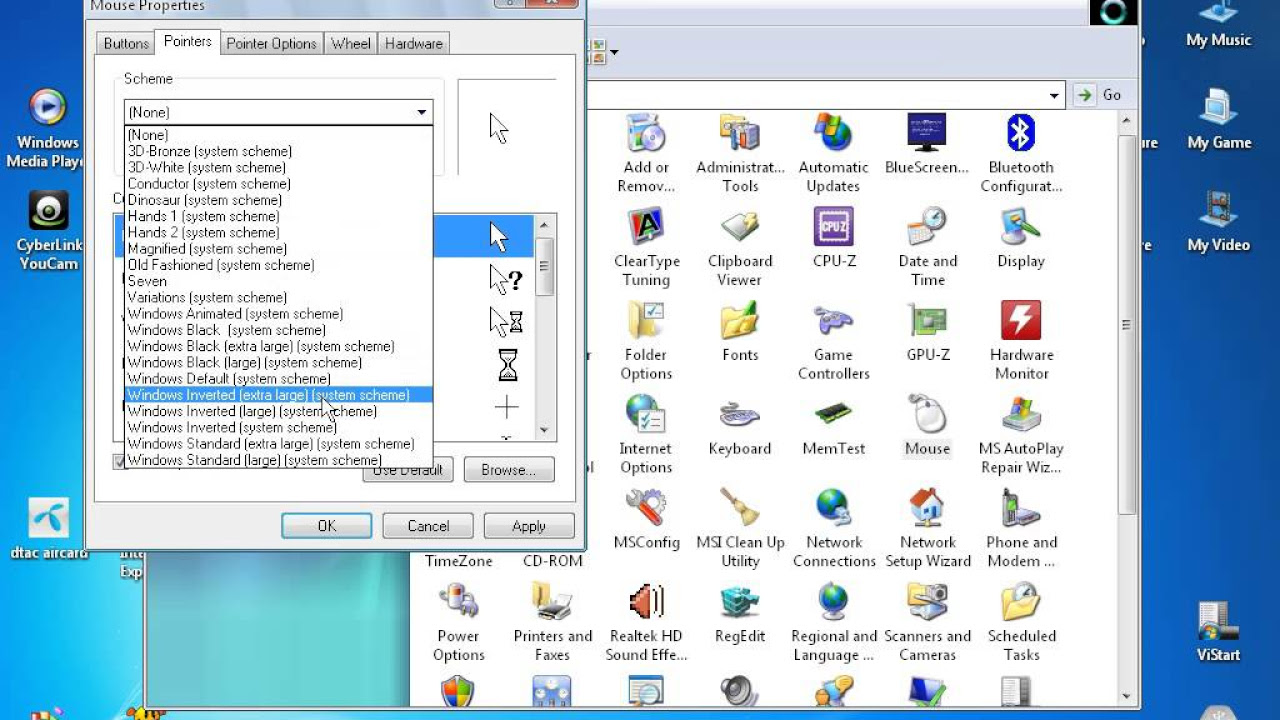Open Add or Remove Programs icon
This screenshot has height=720, width=1280.
(646, 133)
